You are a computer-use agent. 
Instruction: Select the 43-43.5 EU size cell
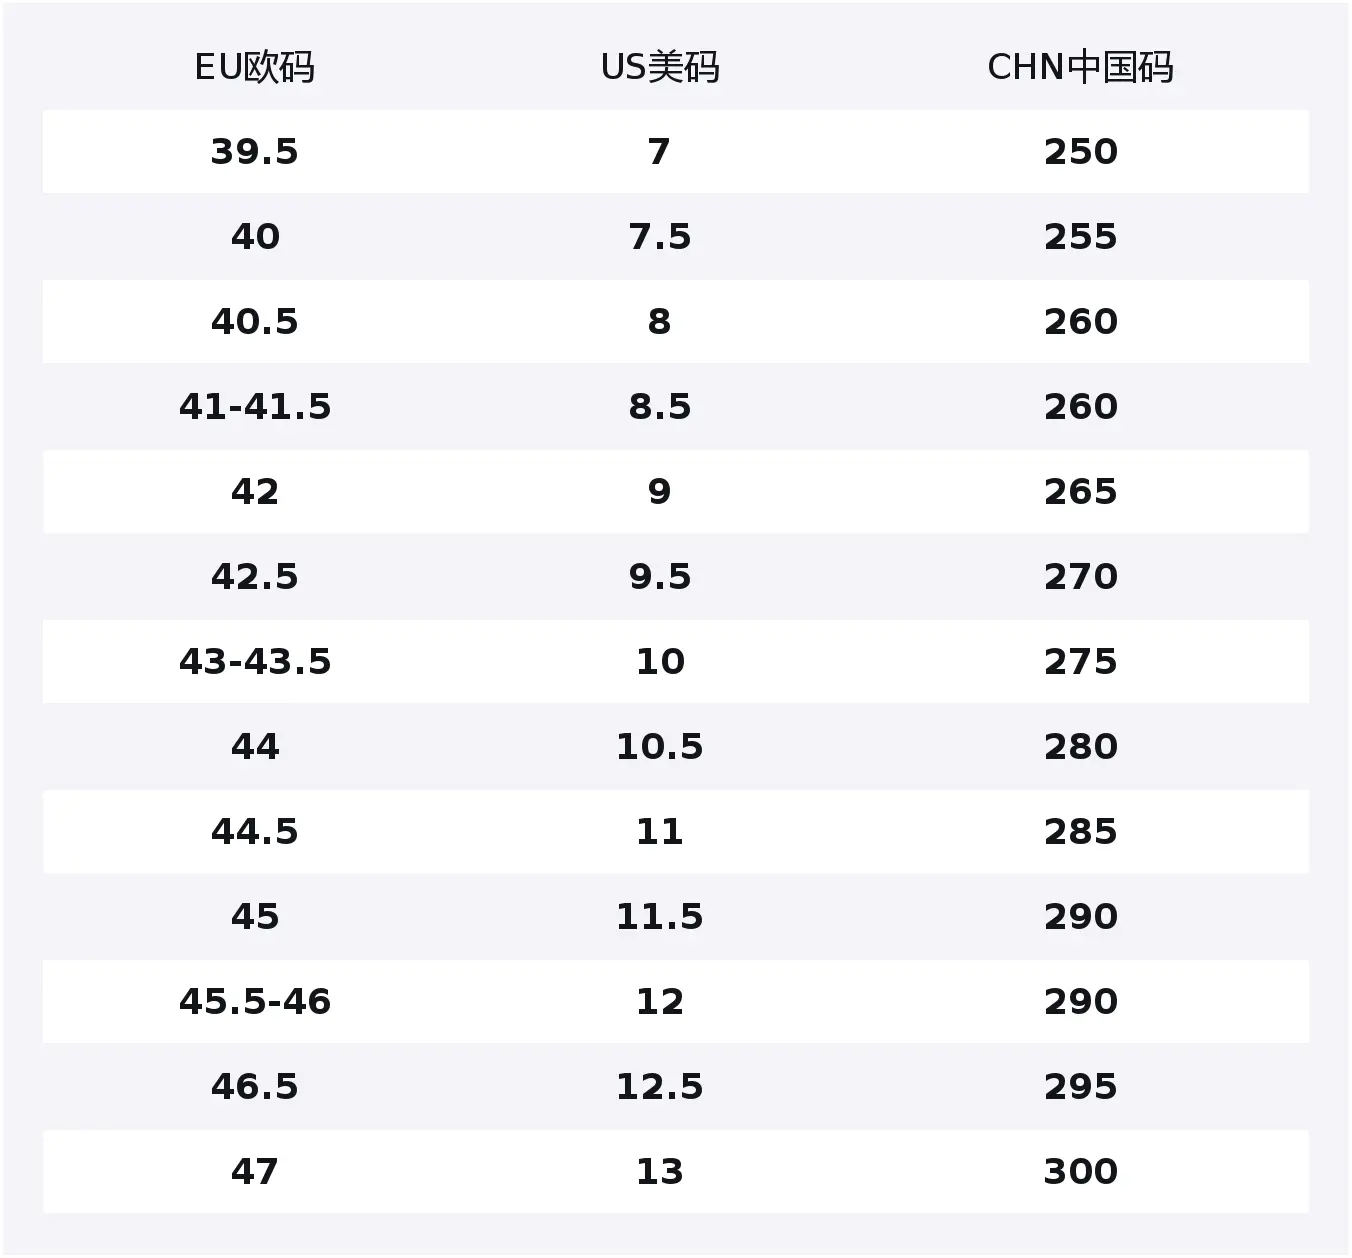coord(255,662)
